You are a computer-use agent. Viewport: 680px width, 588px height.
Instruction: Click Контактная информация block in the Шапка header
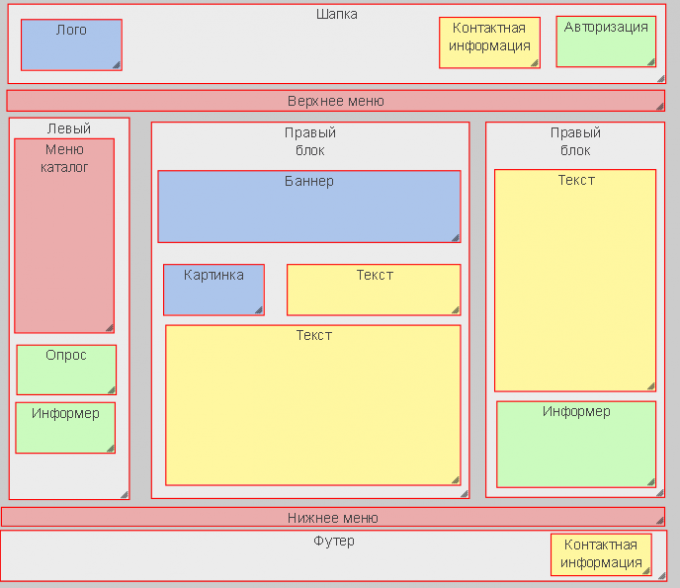(x=489, y=43)
